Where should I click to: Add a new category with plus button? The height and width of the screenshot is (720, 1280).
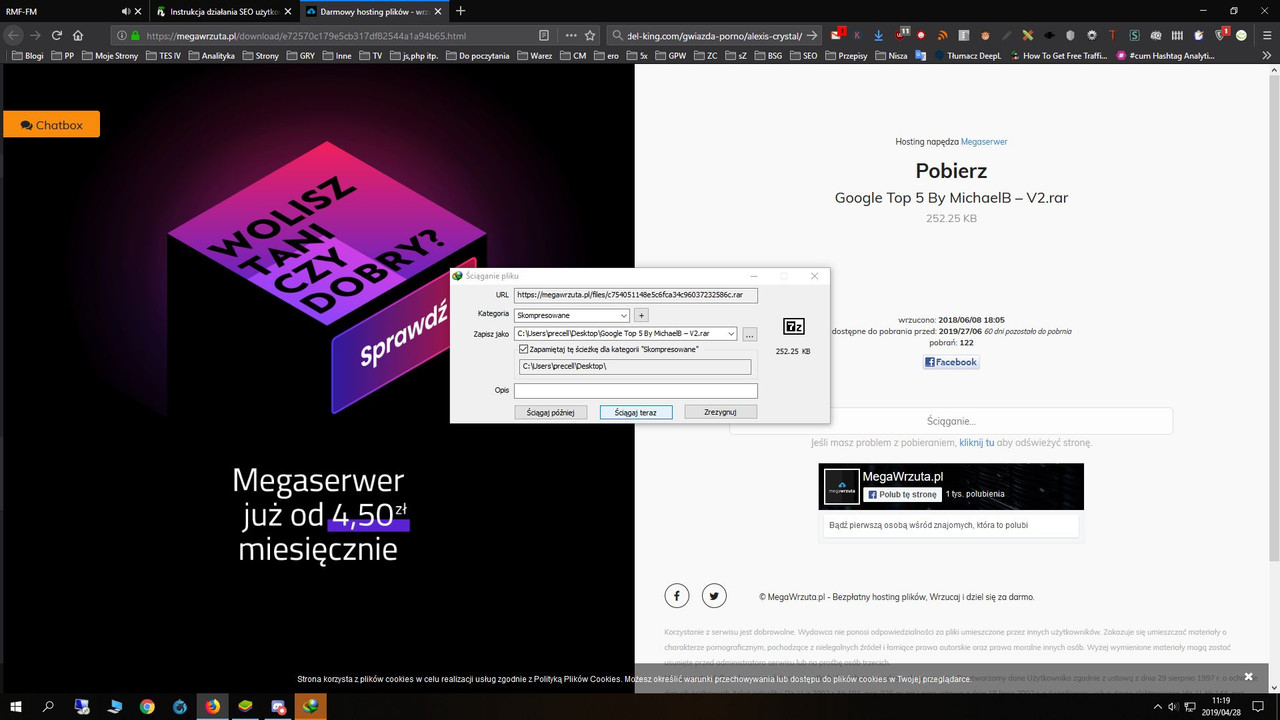(642, 315)
